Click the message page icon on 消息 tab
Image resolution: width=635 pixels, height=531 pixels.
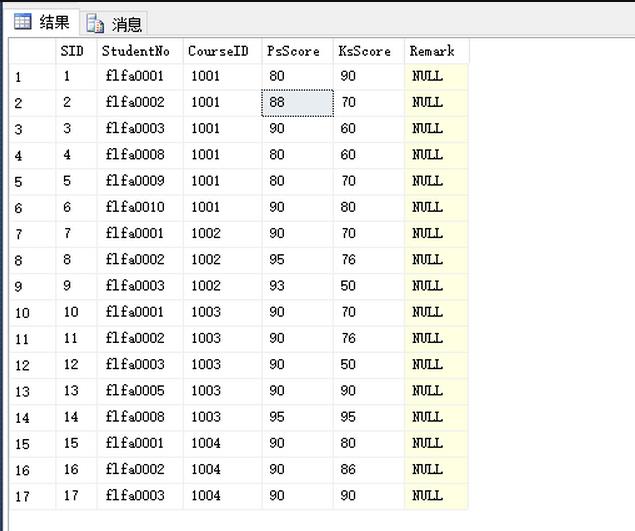click(x=96, y=24)
